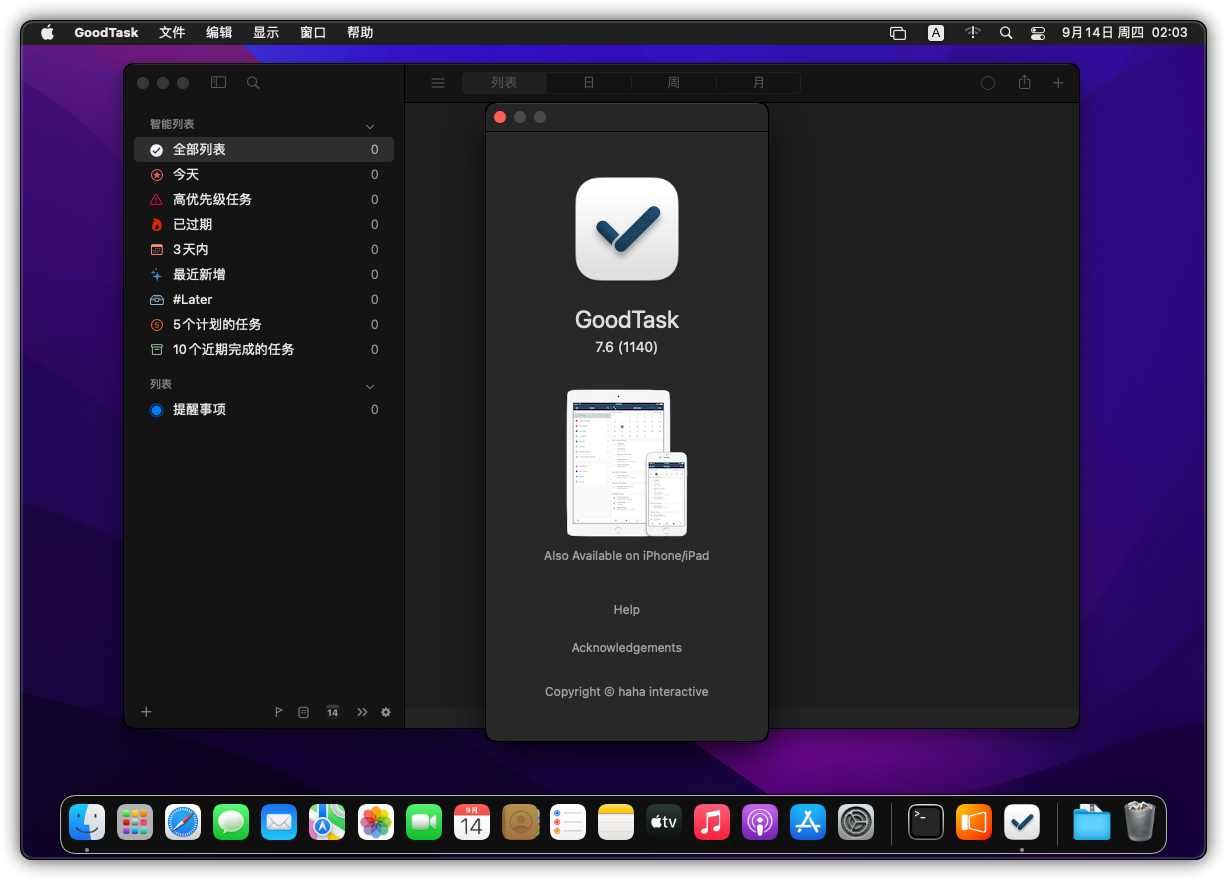Open Terminal from the Dock

[x=926, y=822]
